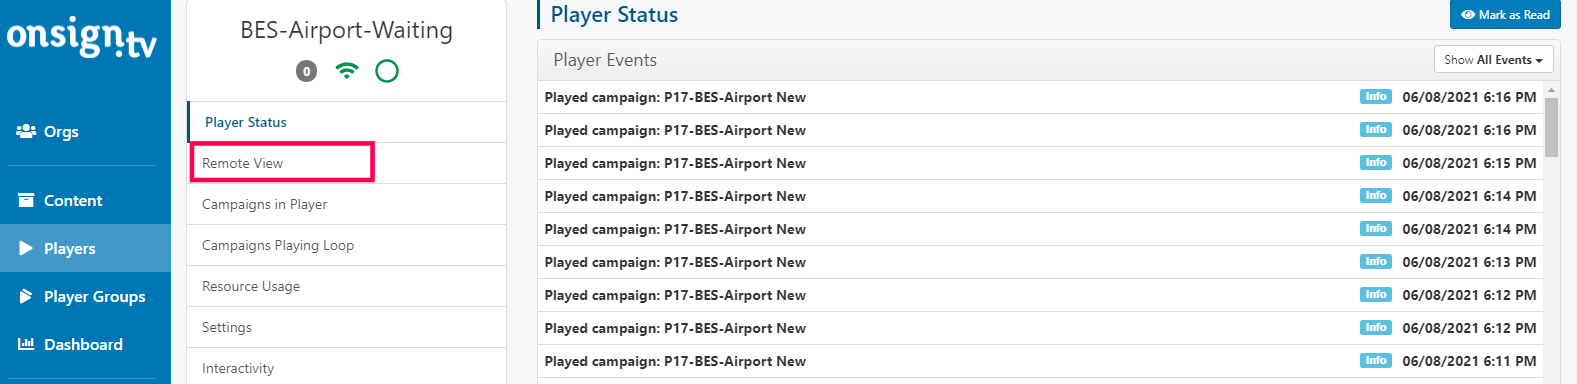Click the green circle online indicator
The width and height of the screenshot is (1577, 384).
tap(387, 71)
